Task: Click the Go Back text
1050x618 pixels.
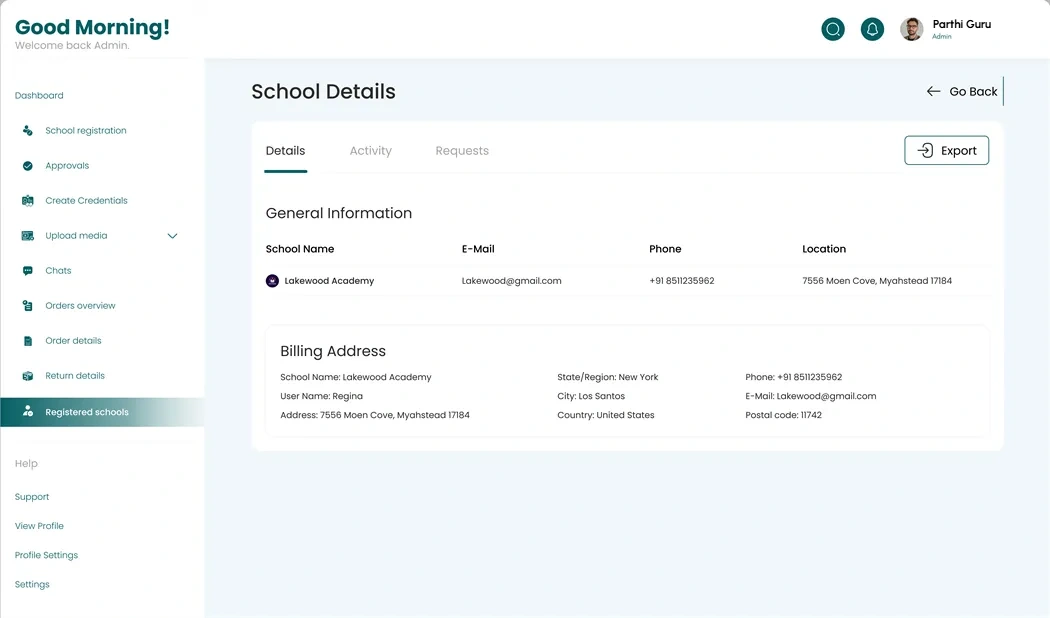Action: (x=973, y=91)
